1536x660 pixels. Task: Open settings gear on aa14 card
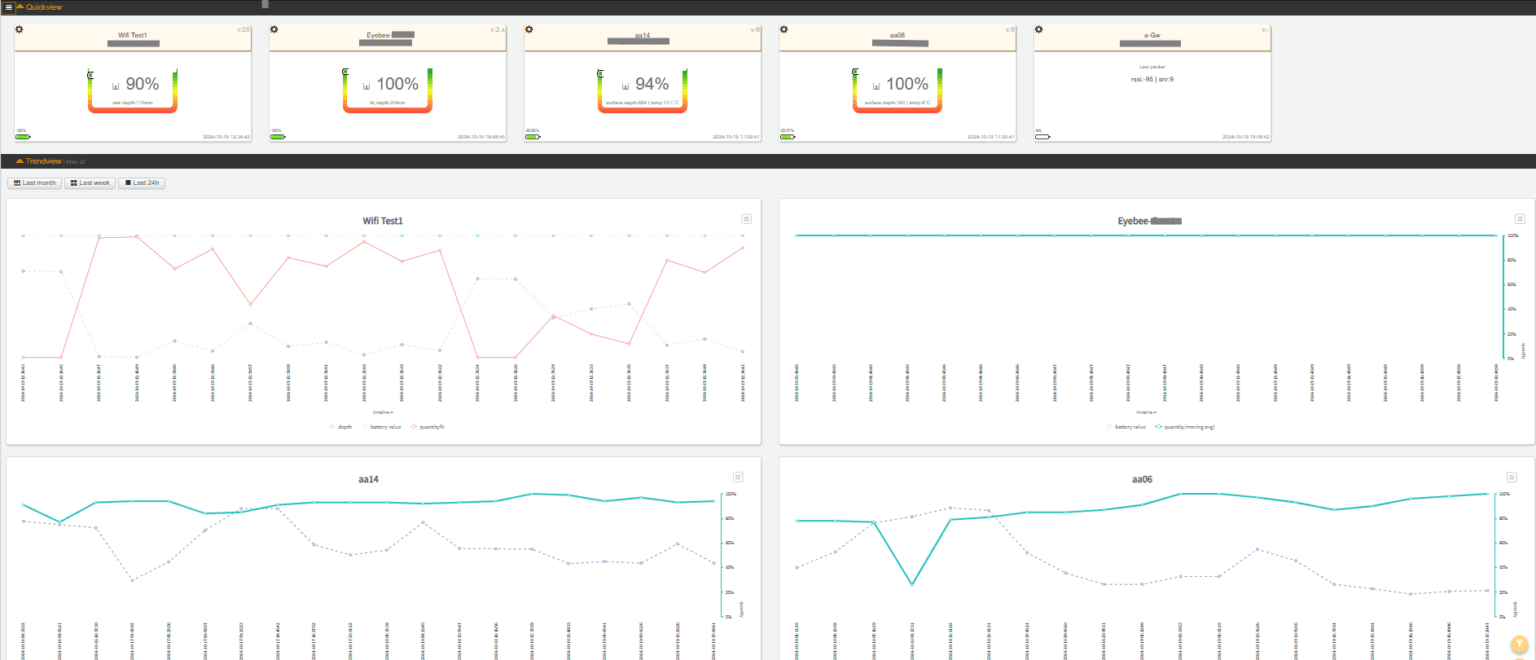tap(529, 29)
